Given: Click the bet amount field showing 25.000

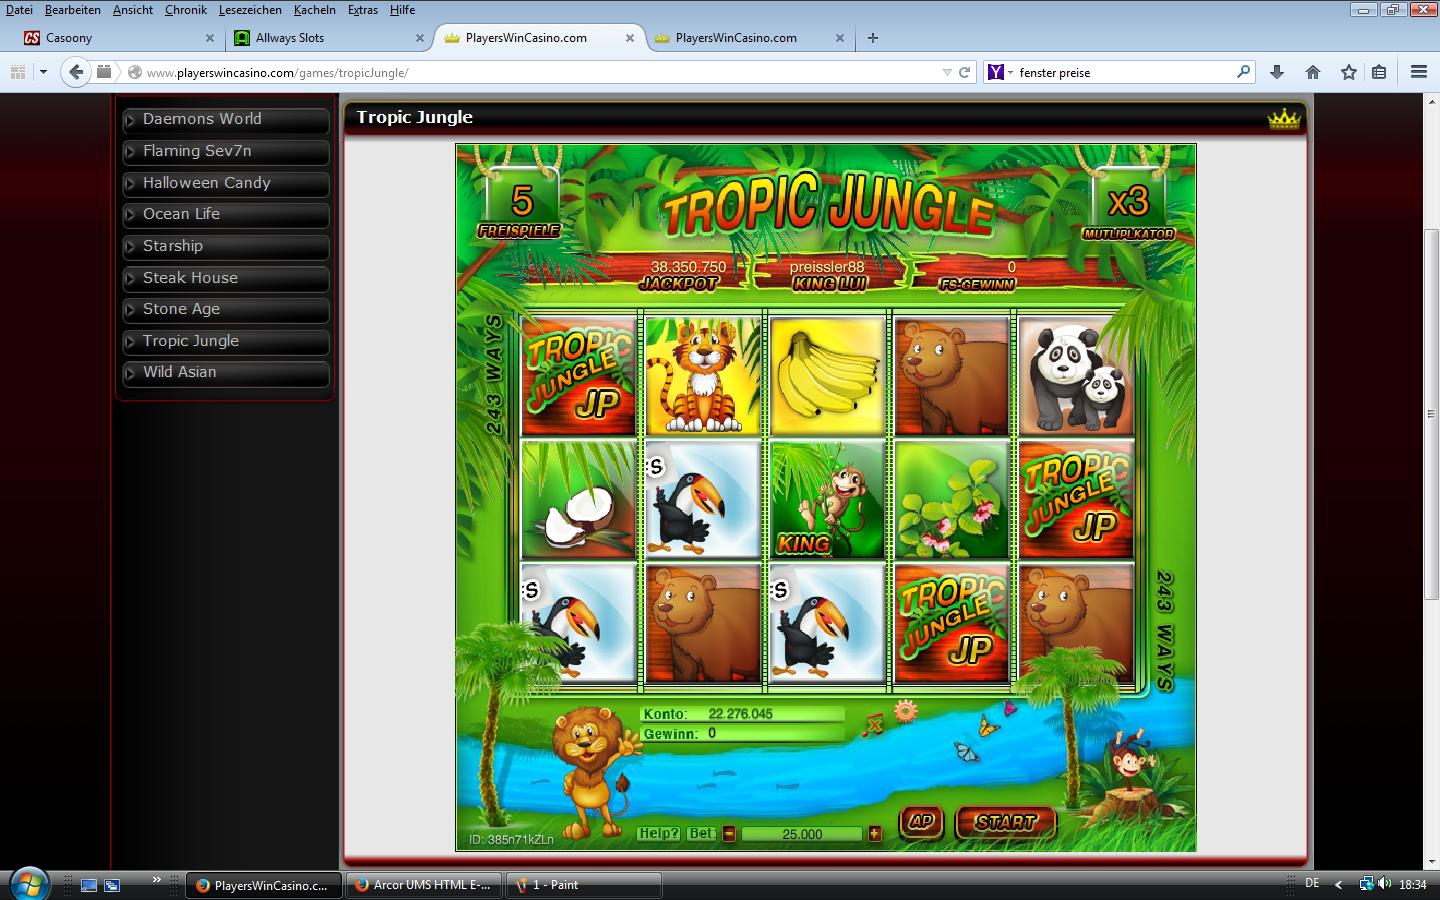Looking at the screenshot, I should point(802,834).
